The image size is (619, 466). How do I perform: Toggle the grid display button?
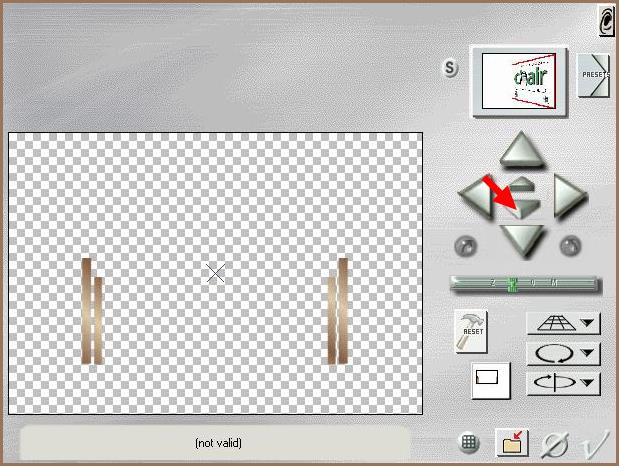click(469, 443)
